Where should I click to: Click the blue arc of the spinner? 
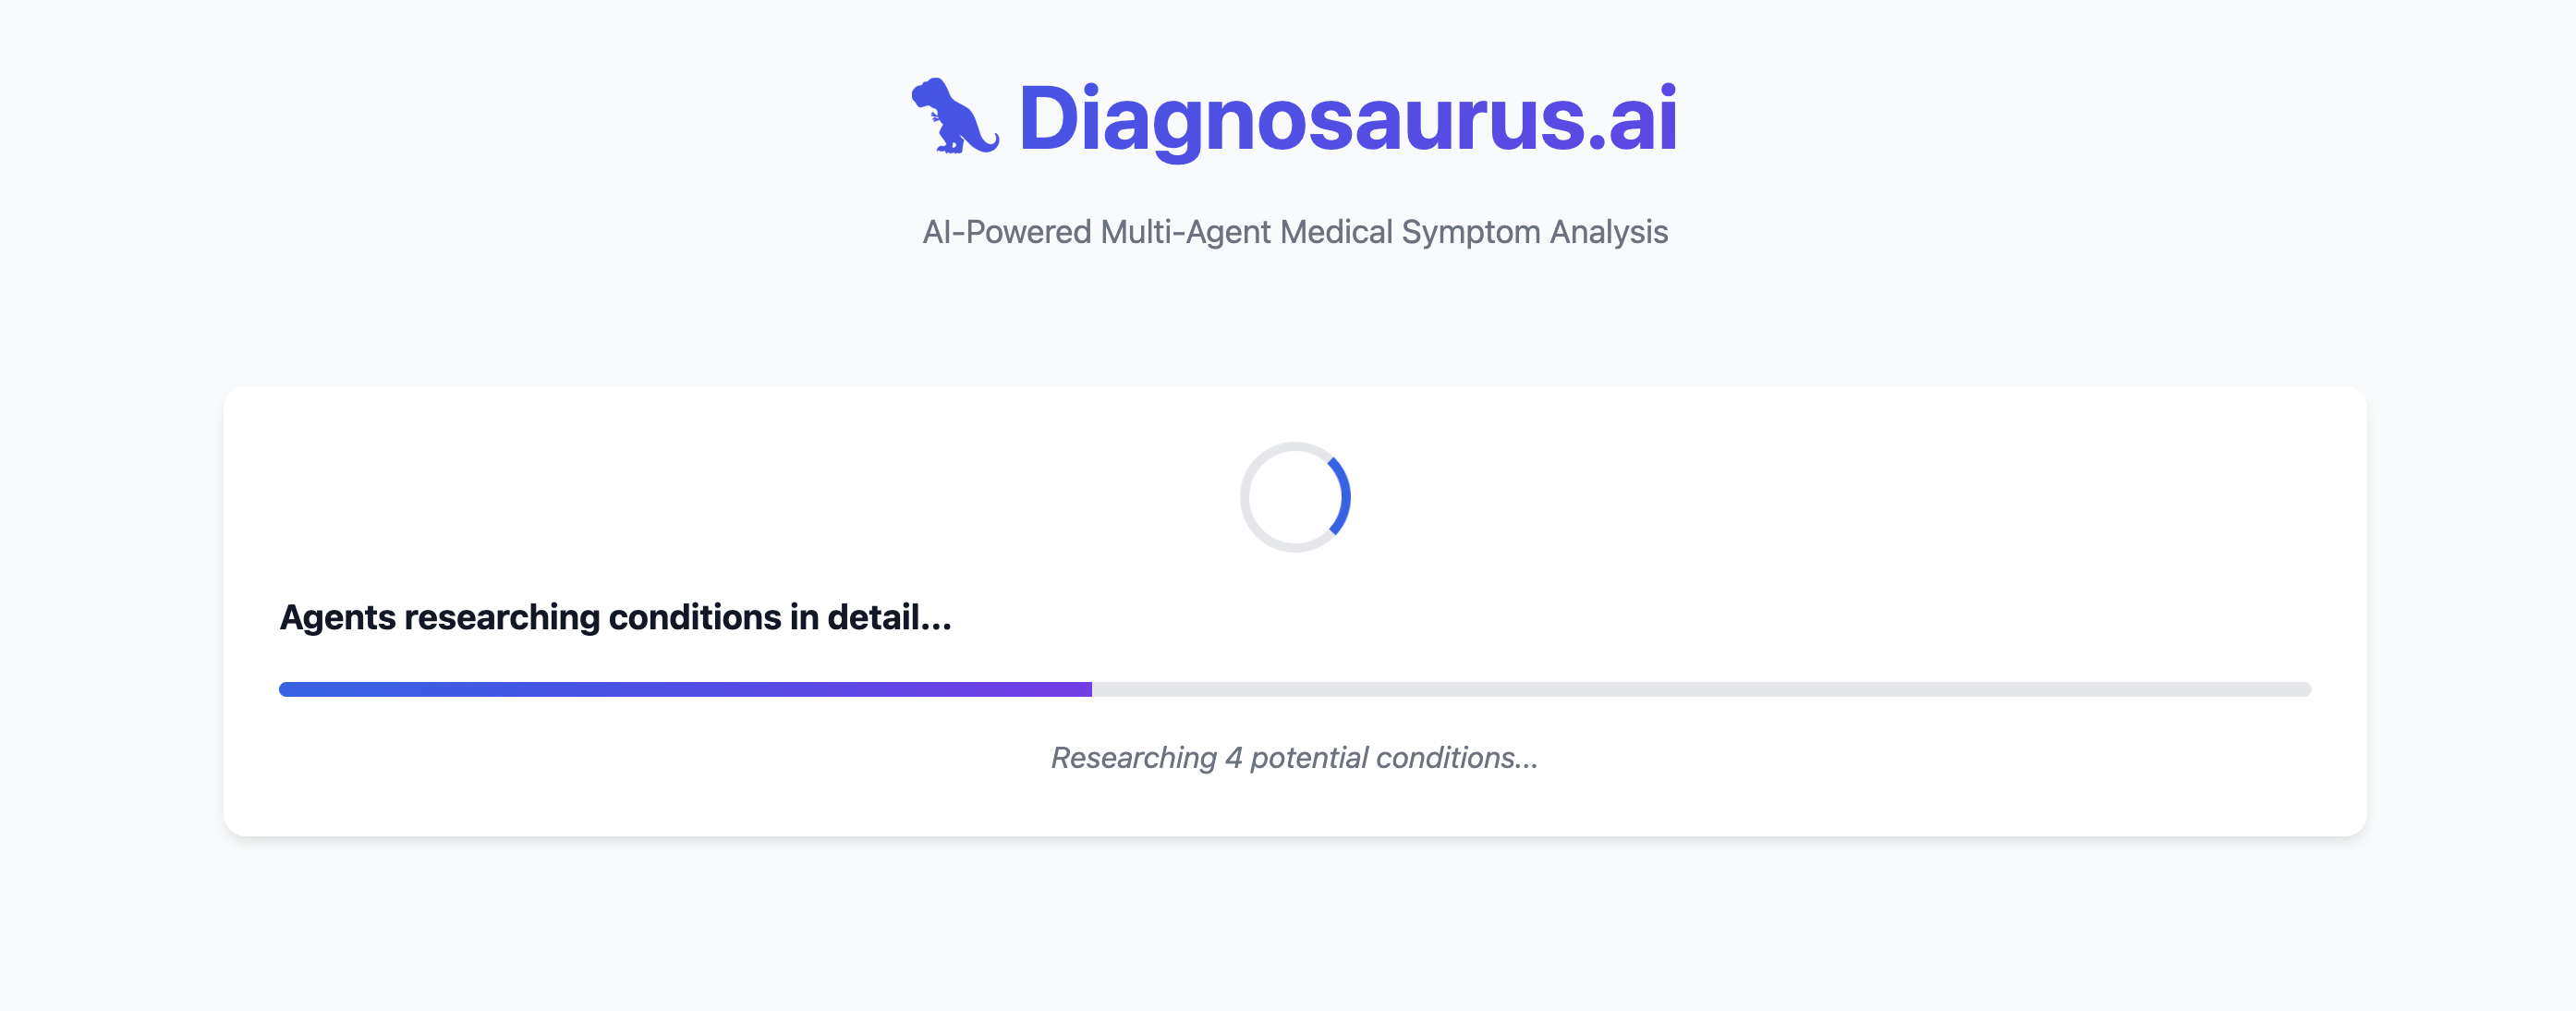[x=1343, y=496]
